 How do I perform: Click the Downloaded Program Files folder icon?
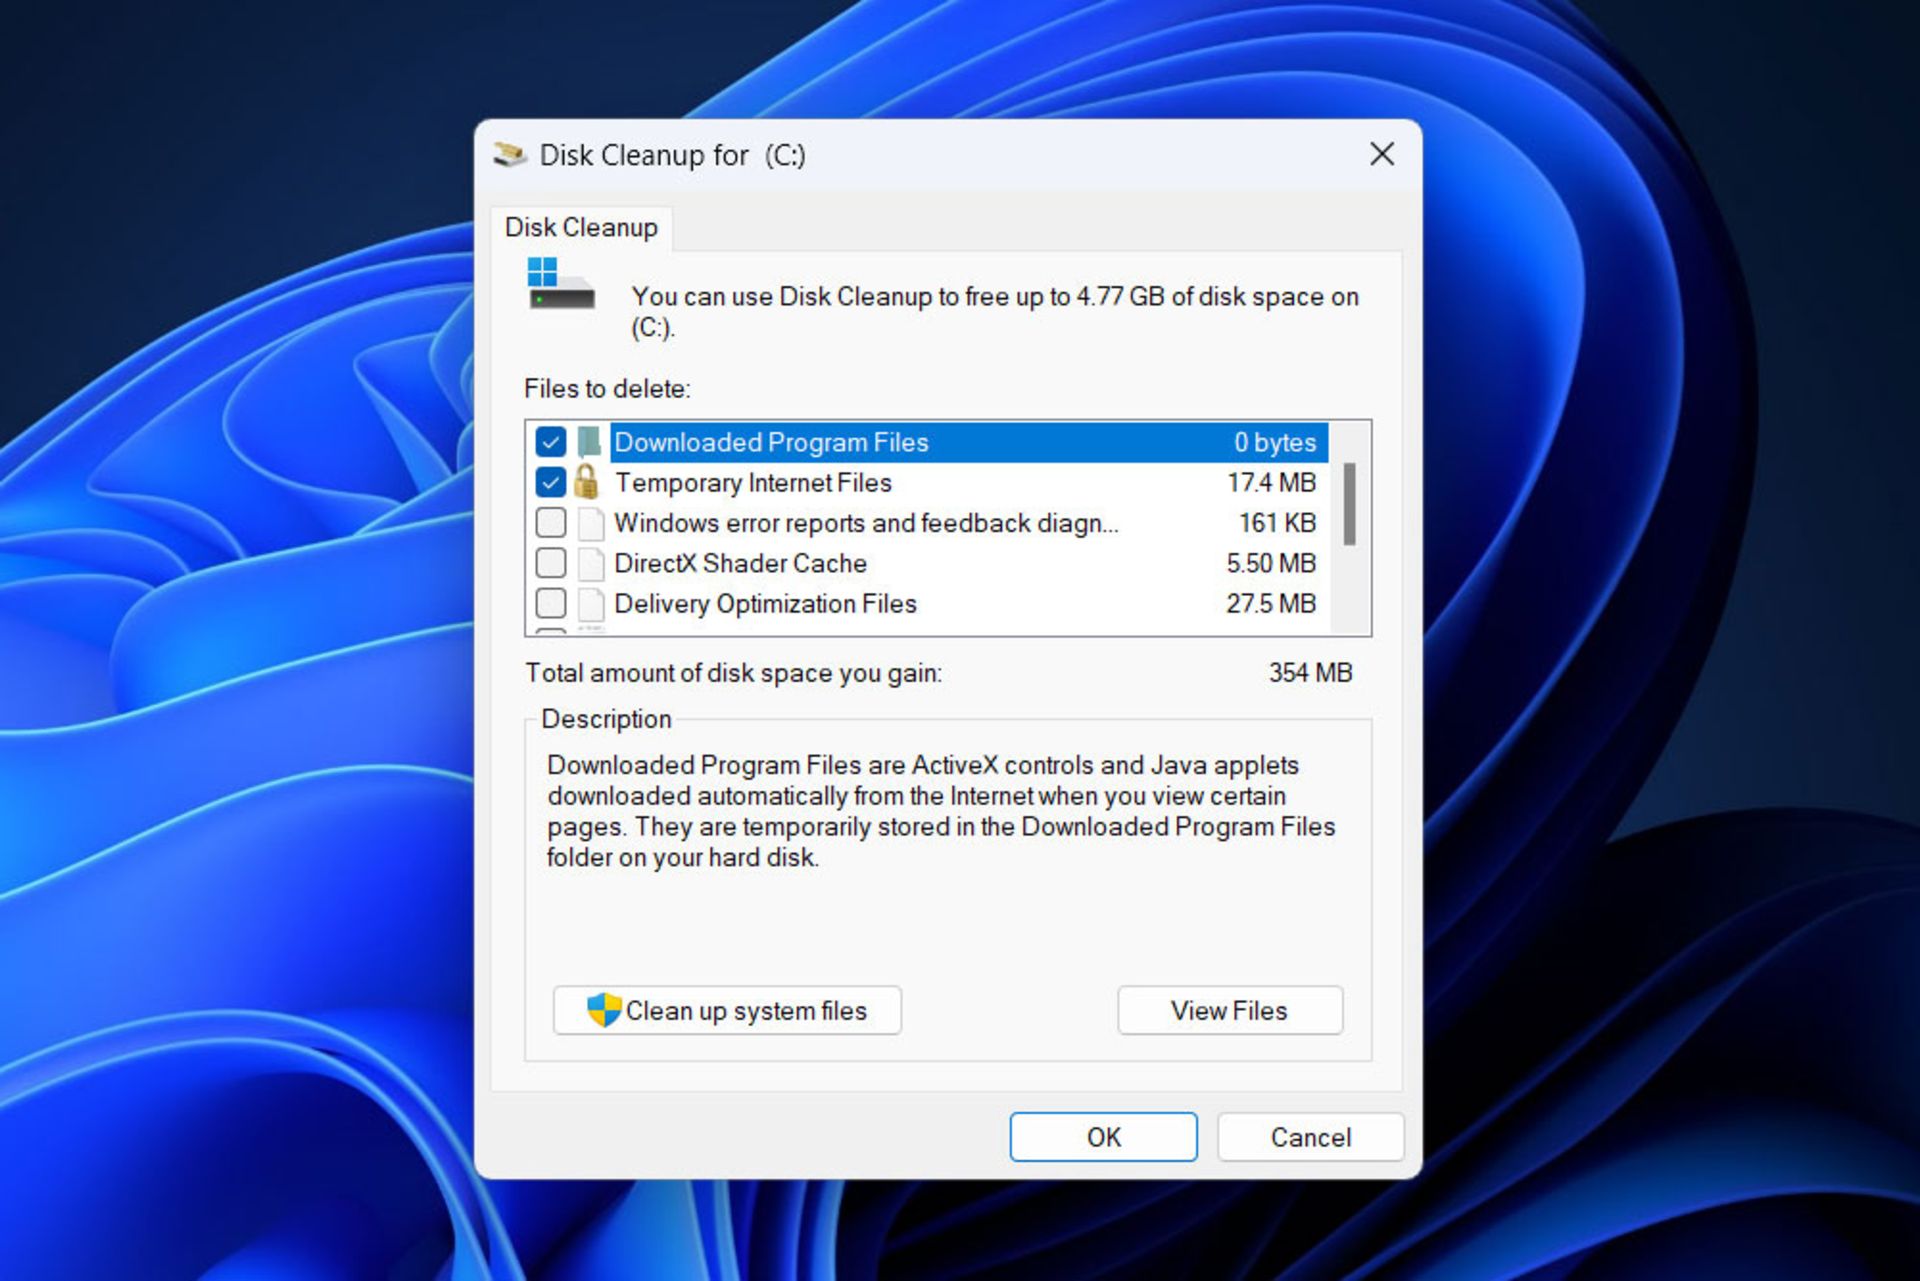click(x=589, y=442)
